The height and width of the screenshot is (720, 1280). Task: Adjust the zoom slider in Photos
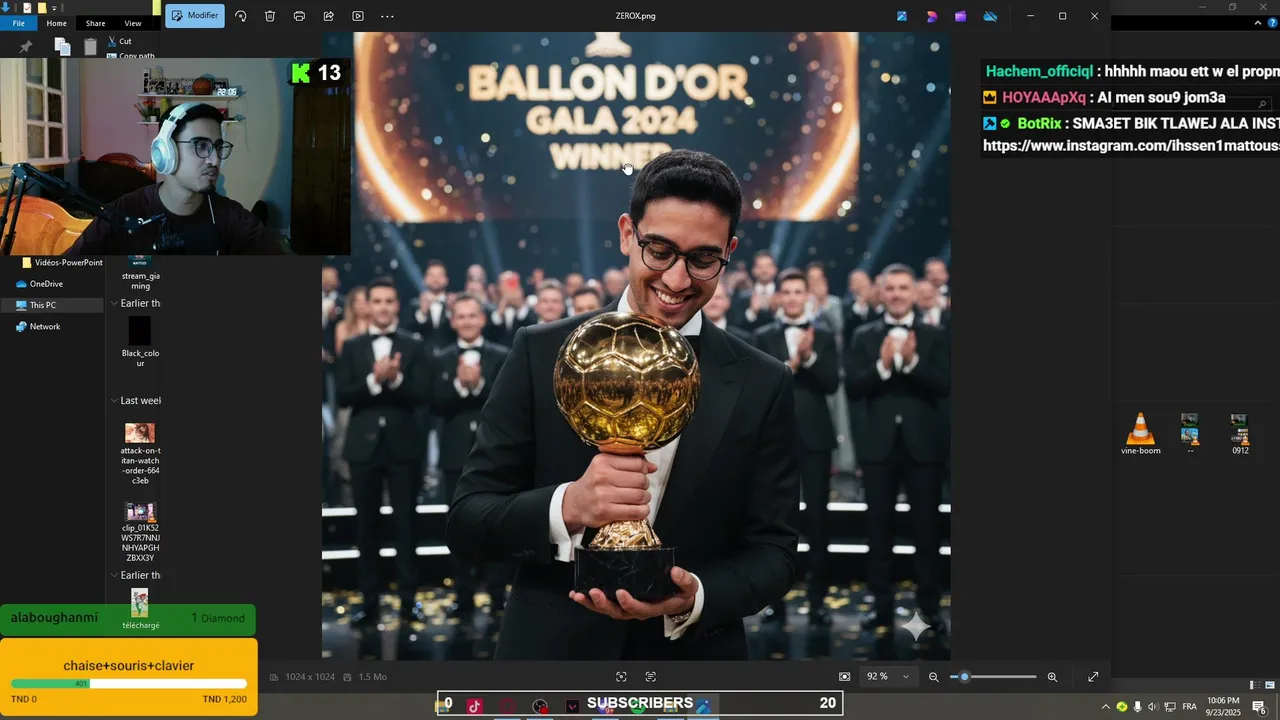coord(993,677)
